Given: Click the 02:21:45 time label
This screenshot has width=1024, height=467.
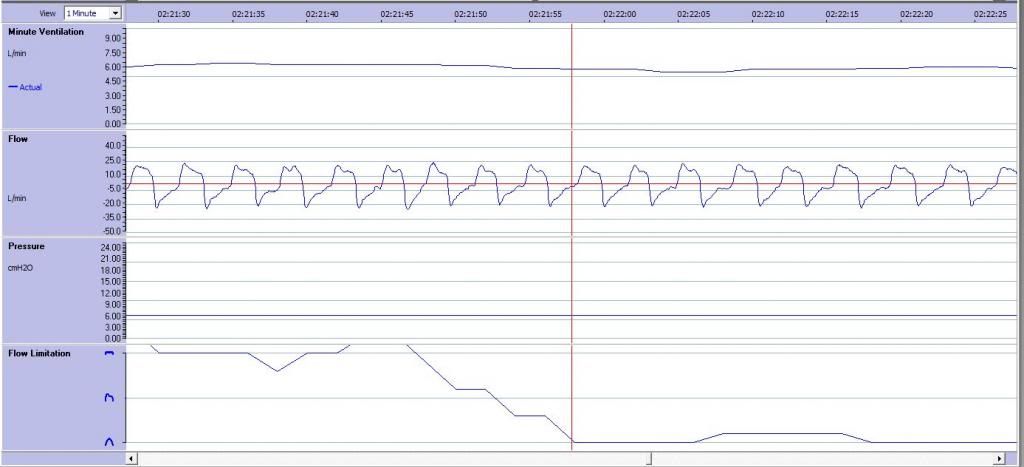Looking at the screenshot, I should [x=397, y=14].
